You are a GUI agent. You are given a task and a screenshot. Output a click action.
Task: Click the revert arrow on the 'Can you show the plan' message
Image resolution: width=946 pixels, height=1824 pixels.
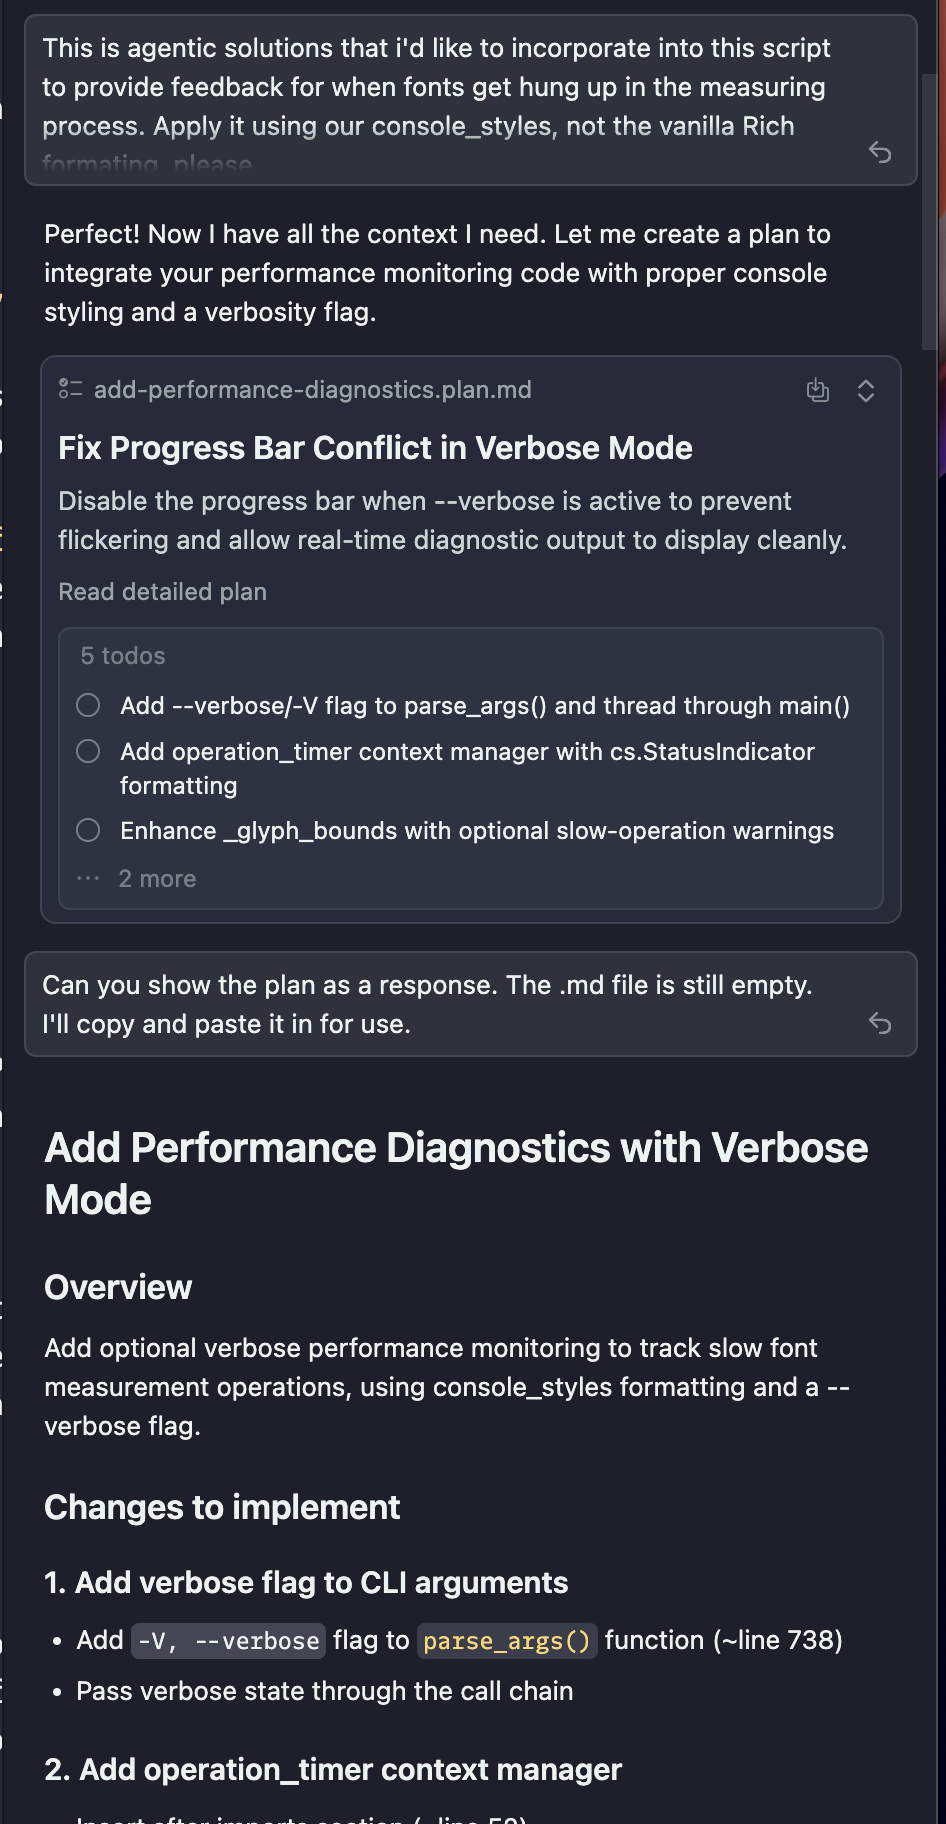pyautogui.click(x=880, y=1023)
